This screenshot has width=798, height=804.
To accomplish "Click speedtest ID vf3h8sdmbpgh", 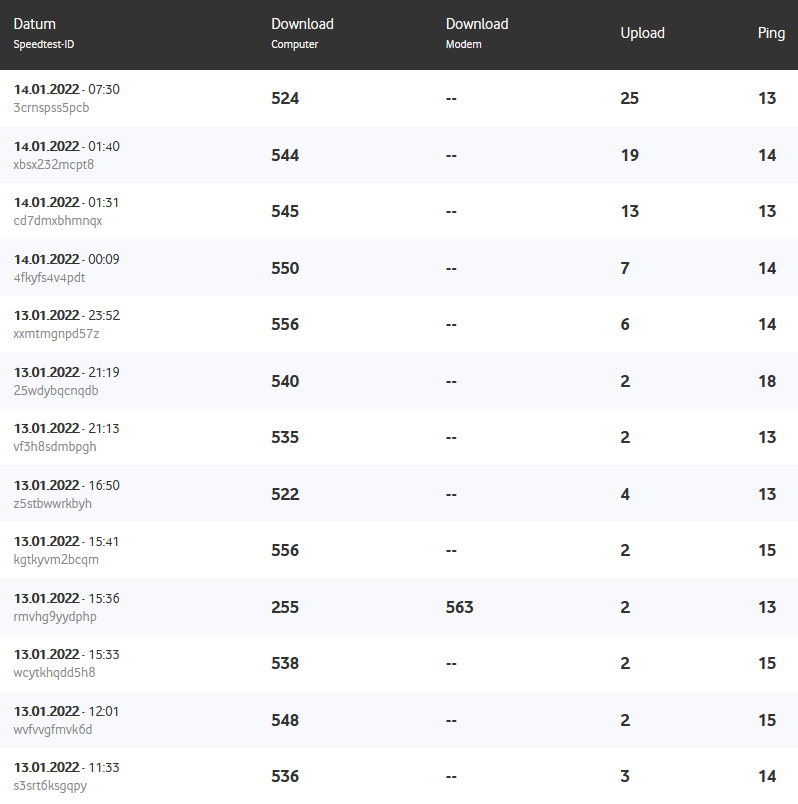I will click(55, 446).
